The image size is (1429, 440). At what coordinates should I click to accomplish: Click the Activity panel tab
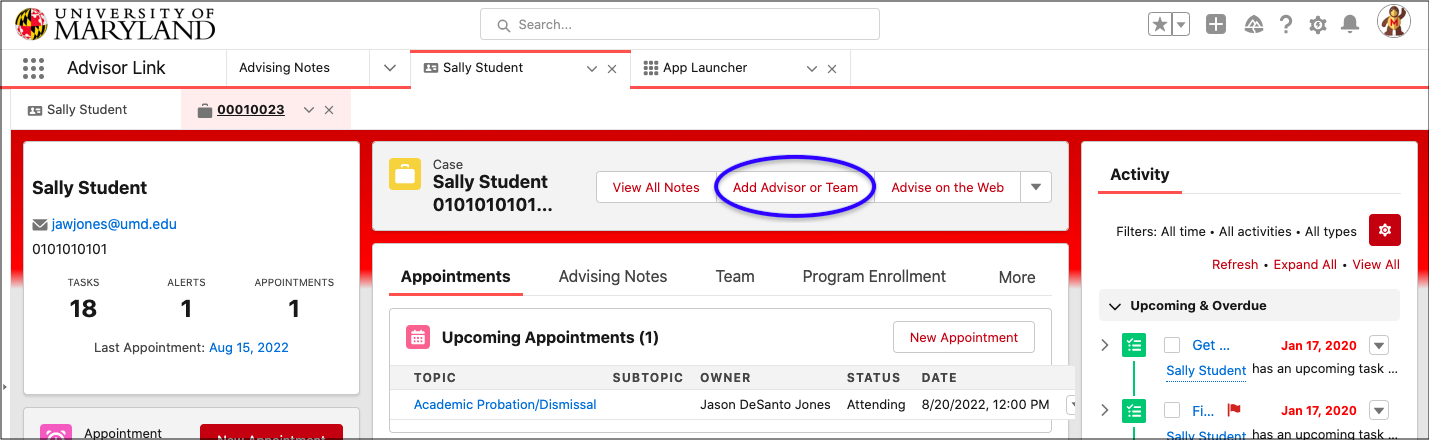point(1139,174)
